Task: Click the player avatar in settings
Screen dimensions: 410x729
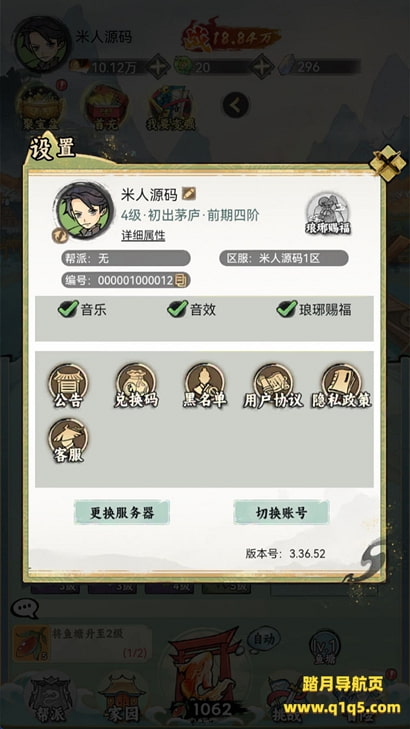Action: click(x=84, y=211)
